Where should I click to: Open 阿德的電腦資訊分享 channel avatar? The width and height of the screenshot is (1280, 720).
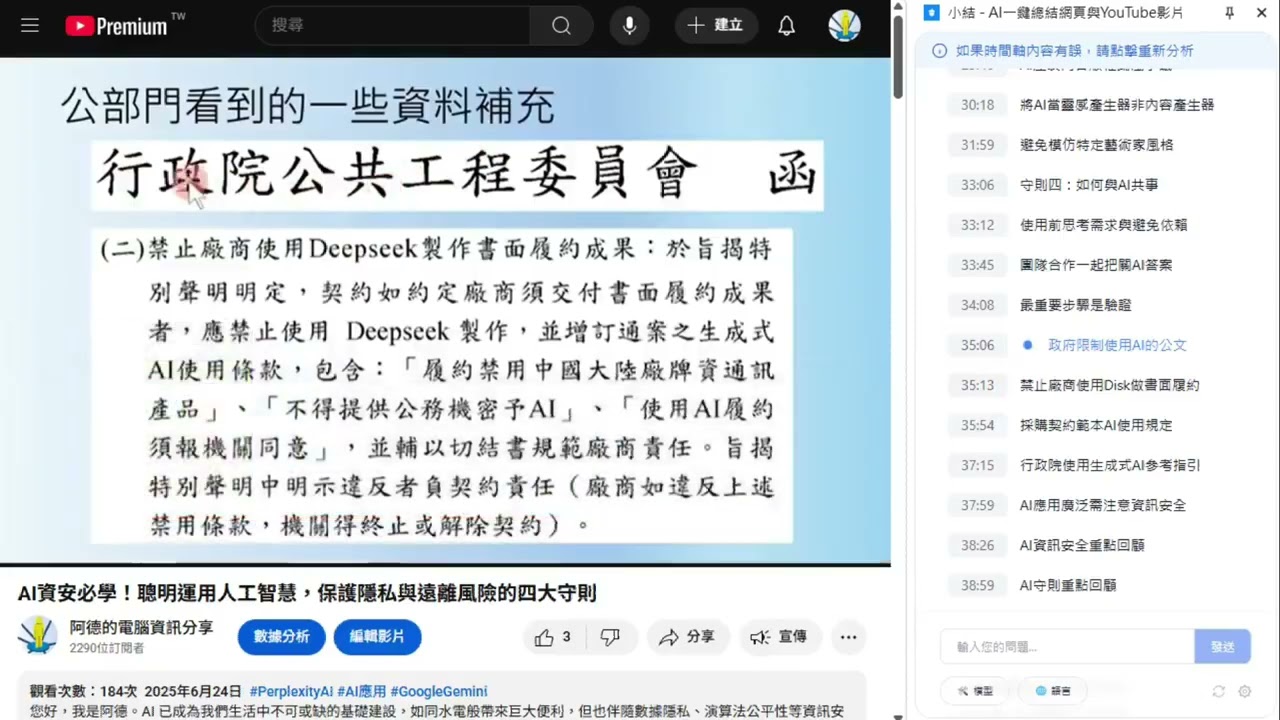38,636
